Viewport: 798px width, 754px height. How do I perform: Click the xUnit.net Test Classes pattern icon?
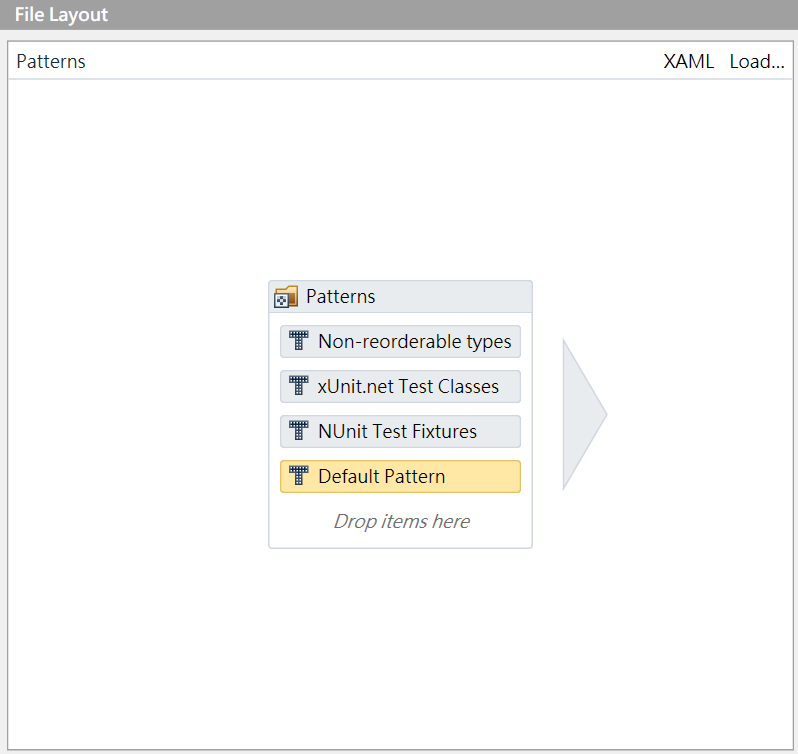pos(298,386)
